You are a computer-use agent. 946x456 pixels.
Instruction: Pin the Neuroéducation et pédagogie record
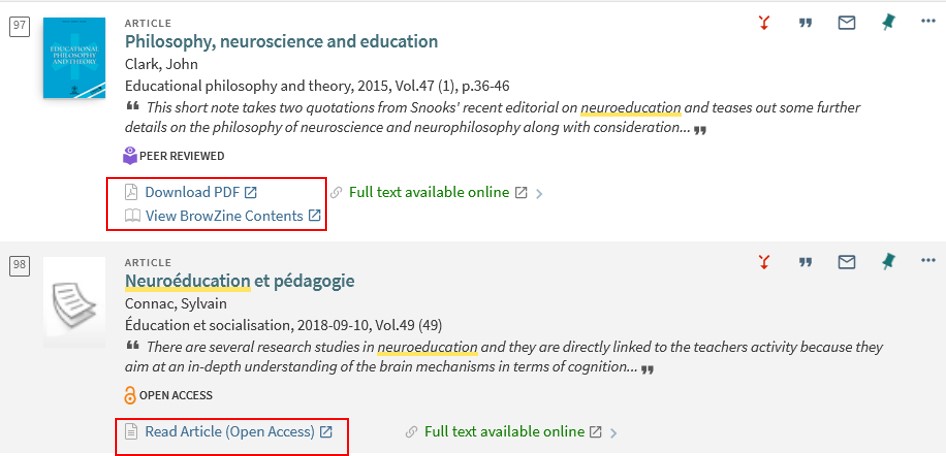click(x=887, y=262)
